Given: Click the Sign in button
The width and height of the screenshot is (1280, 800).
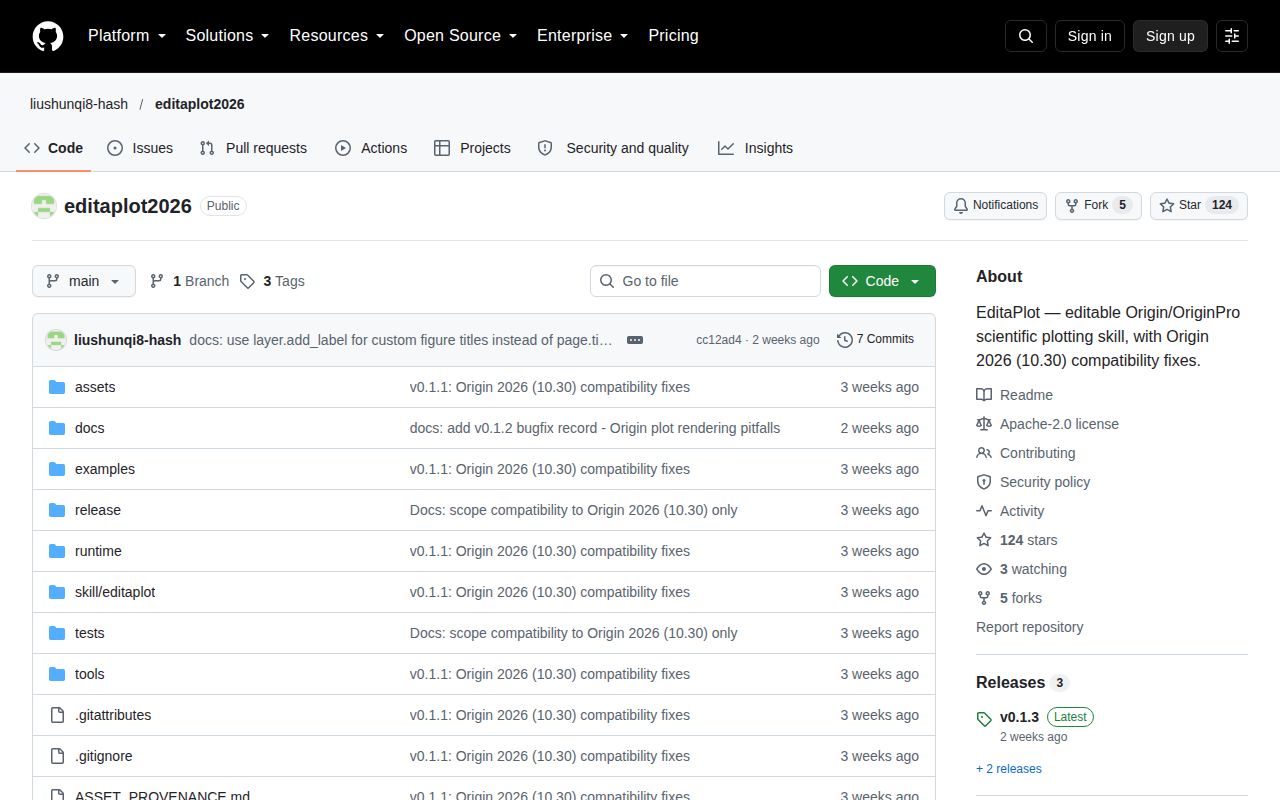Looking at the screenshot, I should click(1089, 36).
